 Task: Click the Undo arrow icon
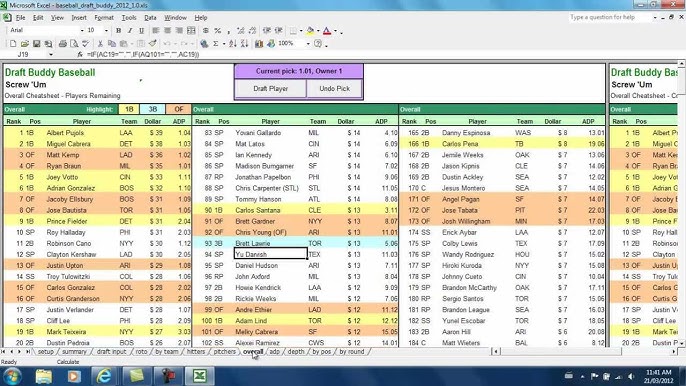pos(167,43)
